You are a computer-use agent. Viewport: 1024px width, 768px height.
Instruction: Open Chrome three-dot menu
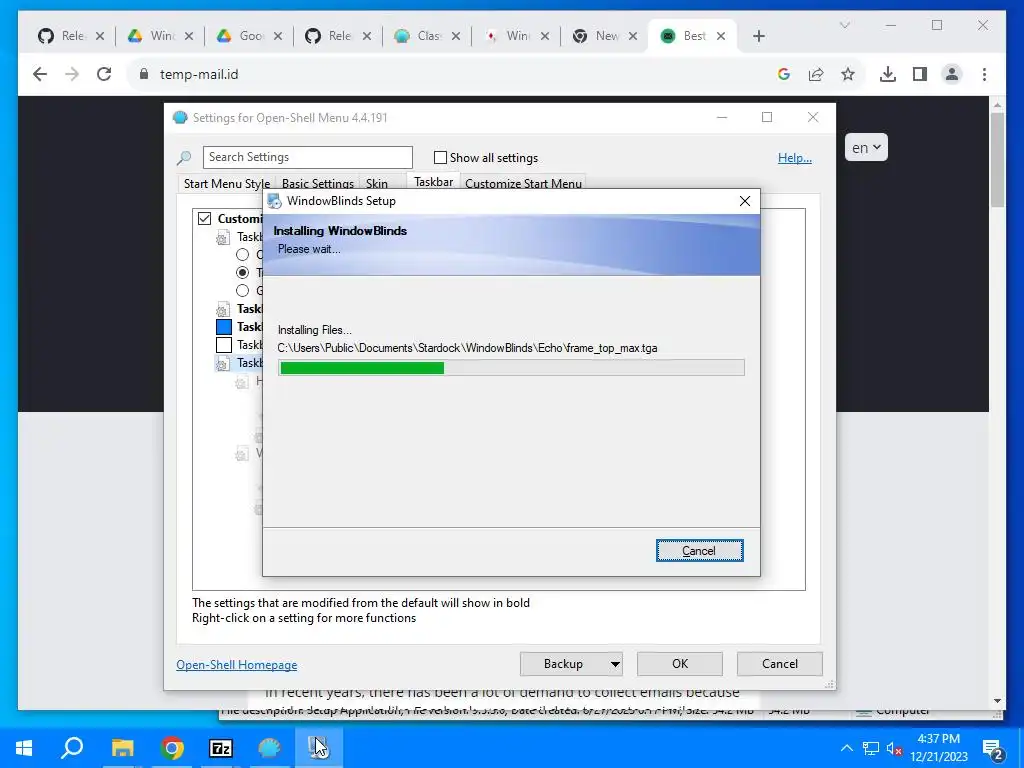(984, 74)
